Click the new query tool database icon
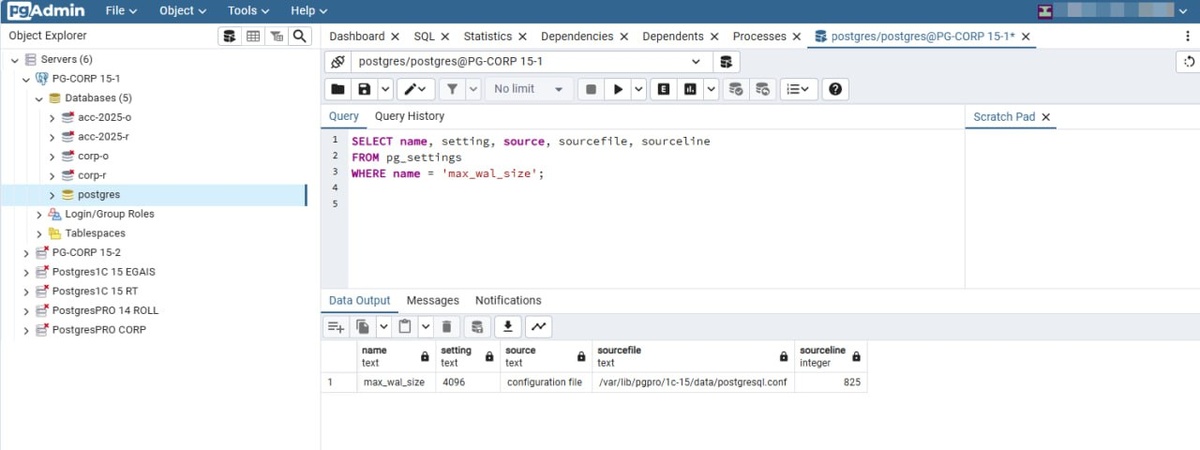Image resolution: width=1200 pixels, height=450 pixels. pos(727,62)
